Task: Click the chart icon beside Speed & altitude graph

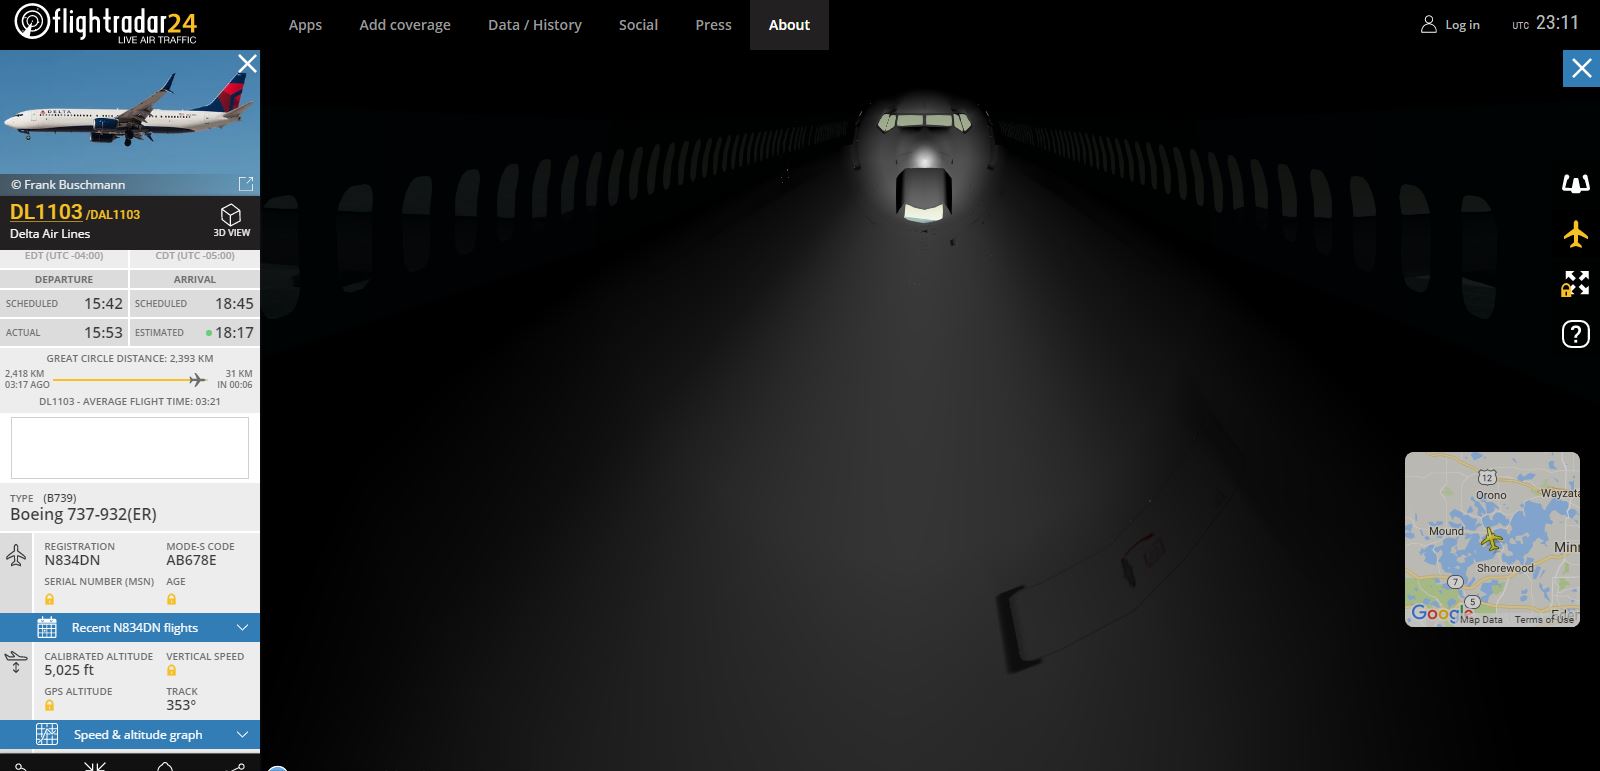Action: point(47,735)
